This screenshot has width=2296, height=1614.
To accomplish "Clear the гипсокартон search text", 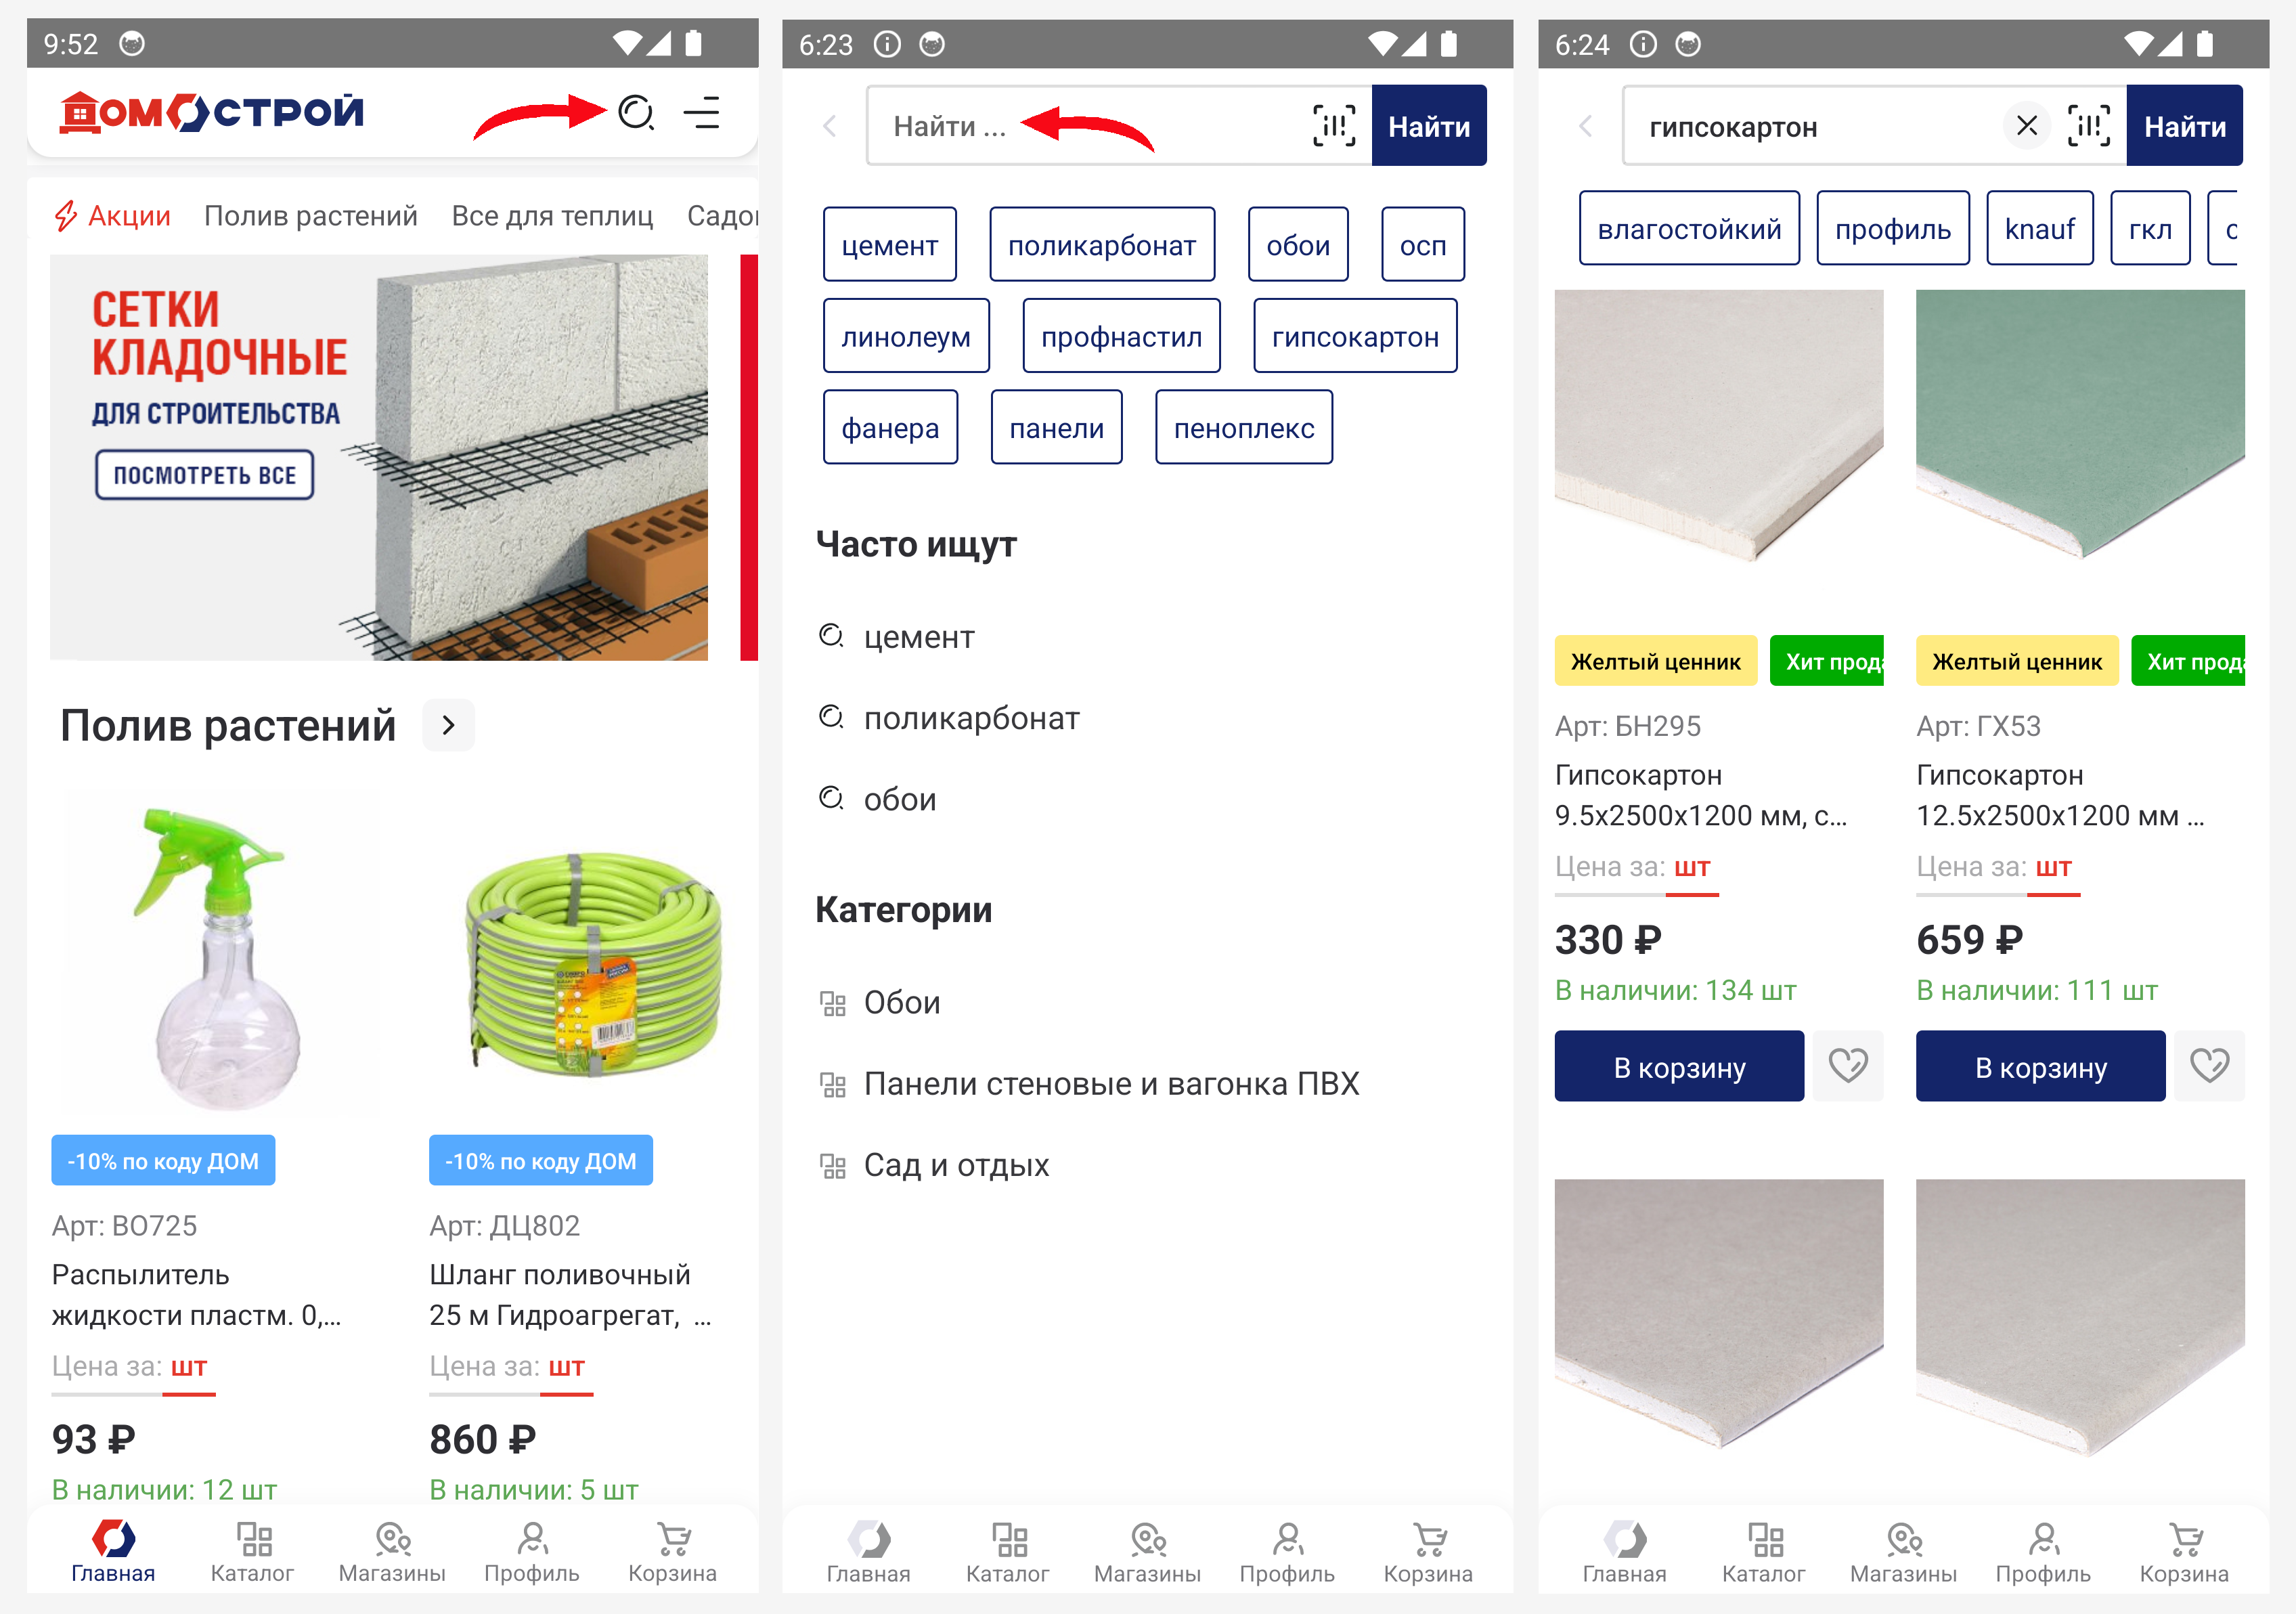I will pos(2027,126).
